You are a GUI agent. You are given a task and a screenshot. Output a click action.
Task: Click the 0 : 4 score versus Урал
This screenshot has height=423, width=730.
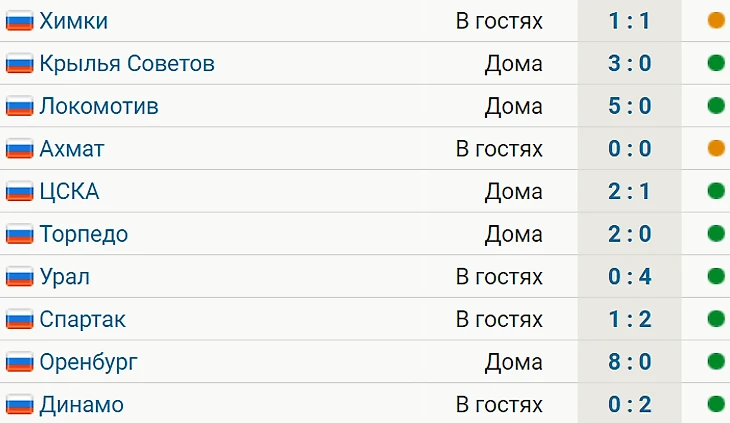click(629, 277)
